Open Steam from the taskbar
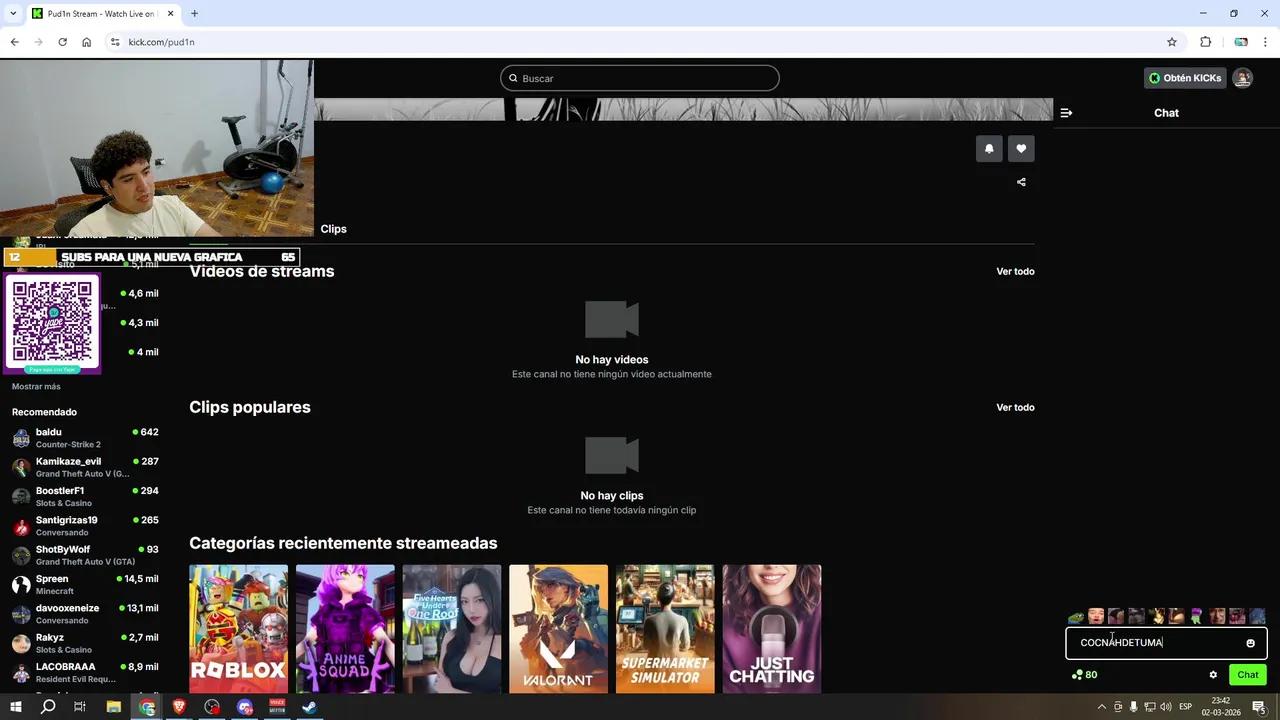The width and height of the screenshot is (1280, 720). point(310,707)
